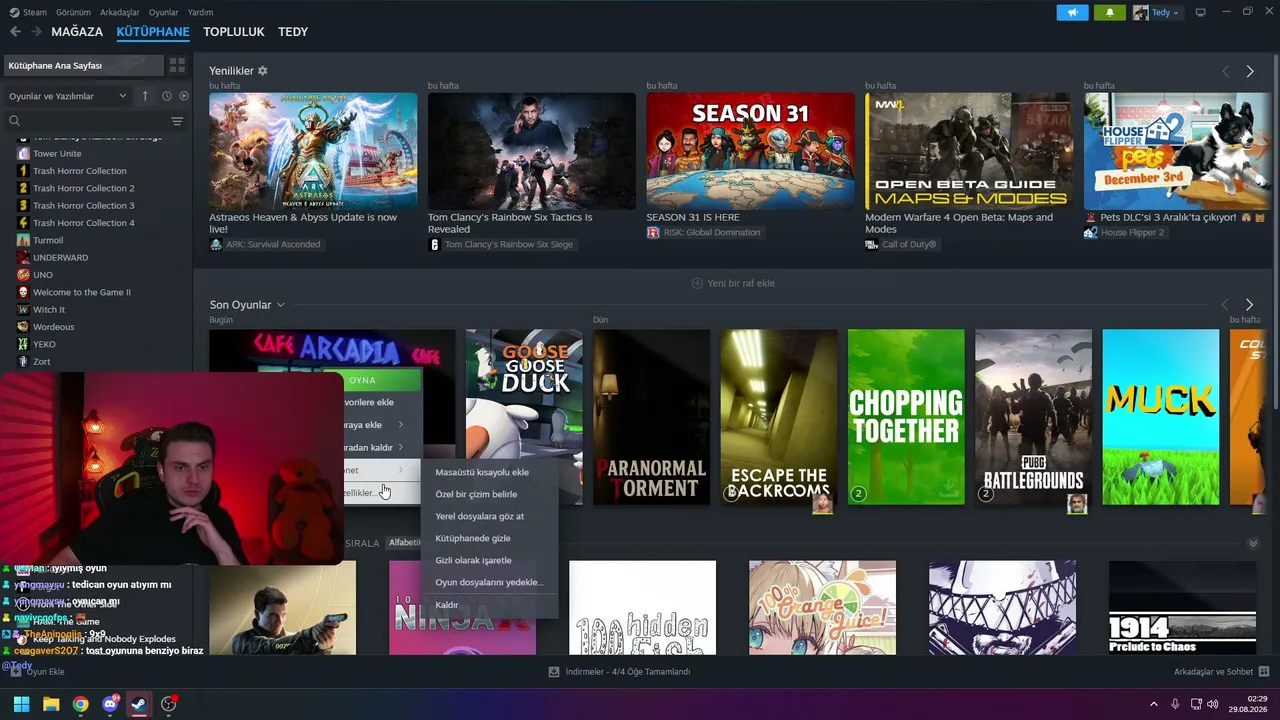This screenshot has height=720, width=1280.
Task: Open Google Chrome from the taskbar
Action: click(x=80, y=704)
